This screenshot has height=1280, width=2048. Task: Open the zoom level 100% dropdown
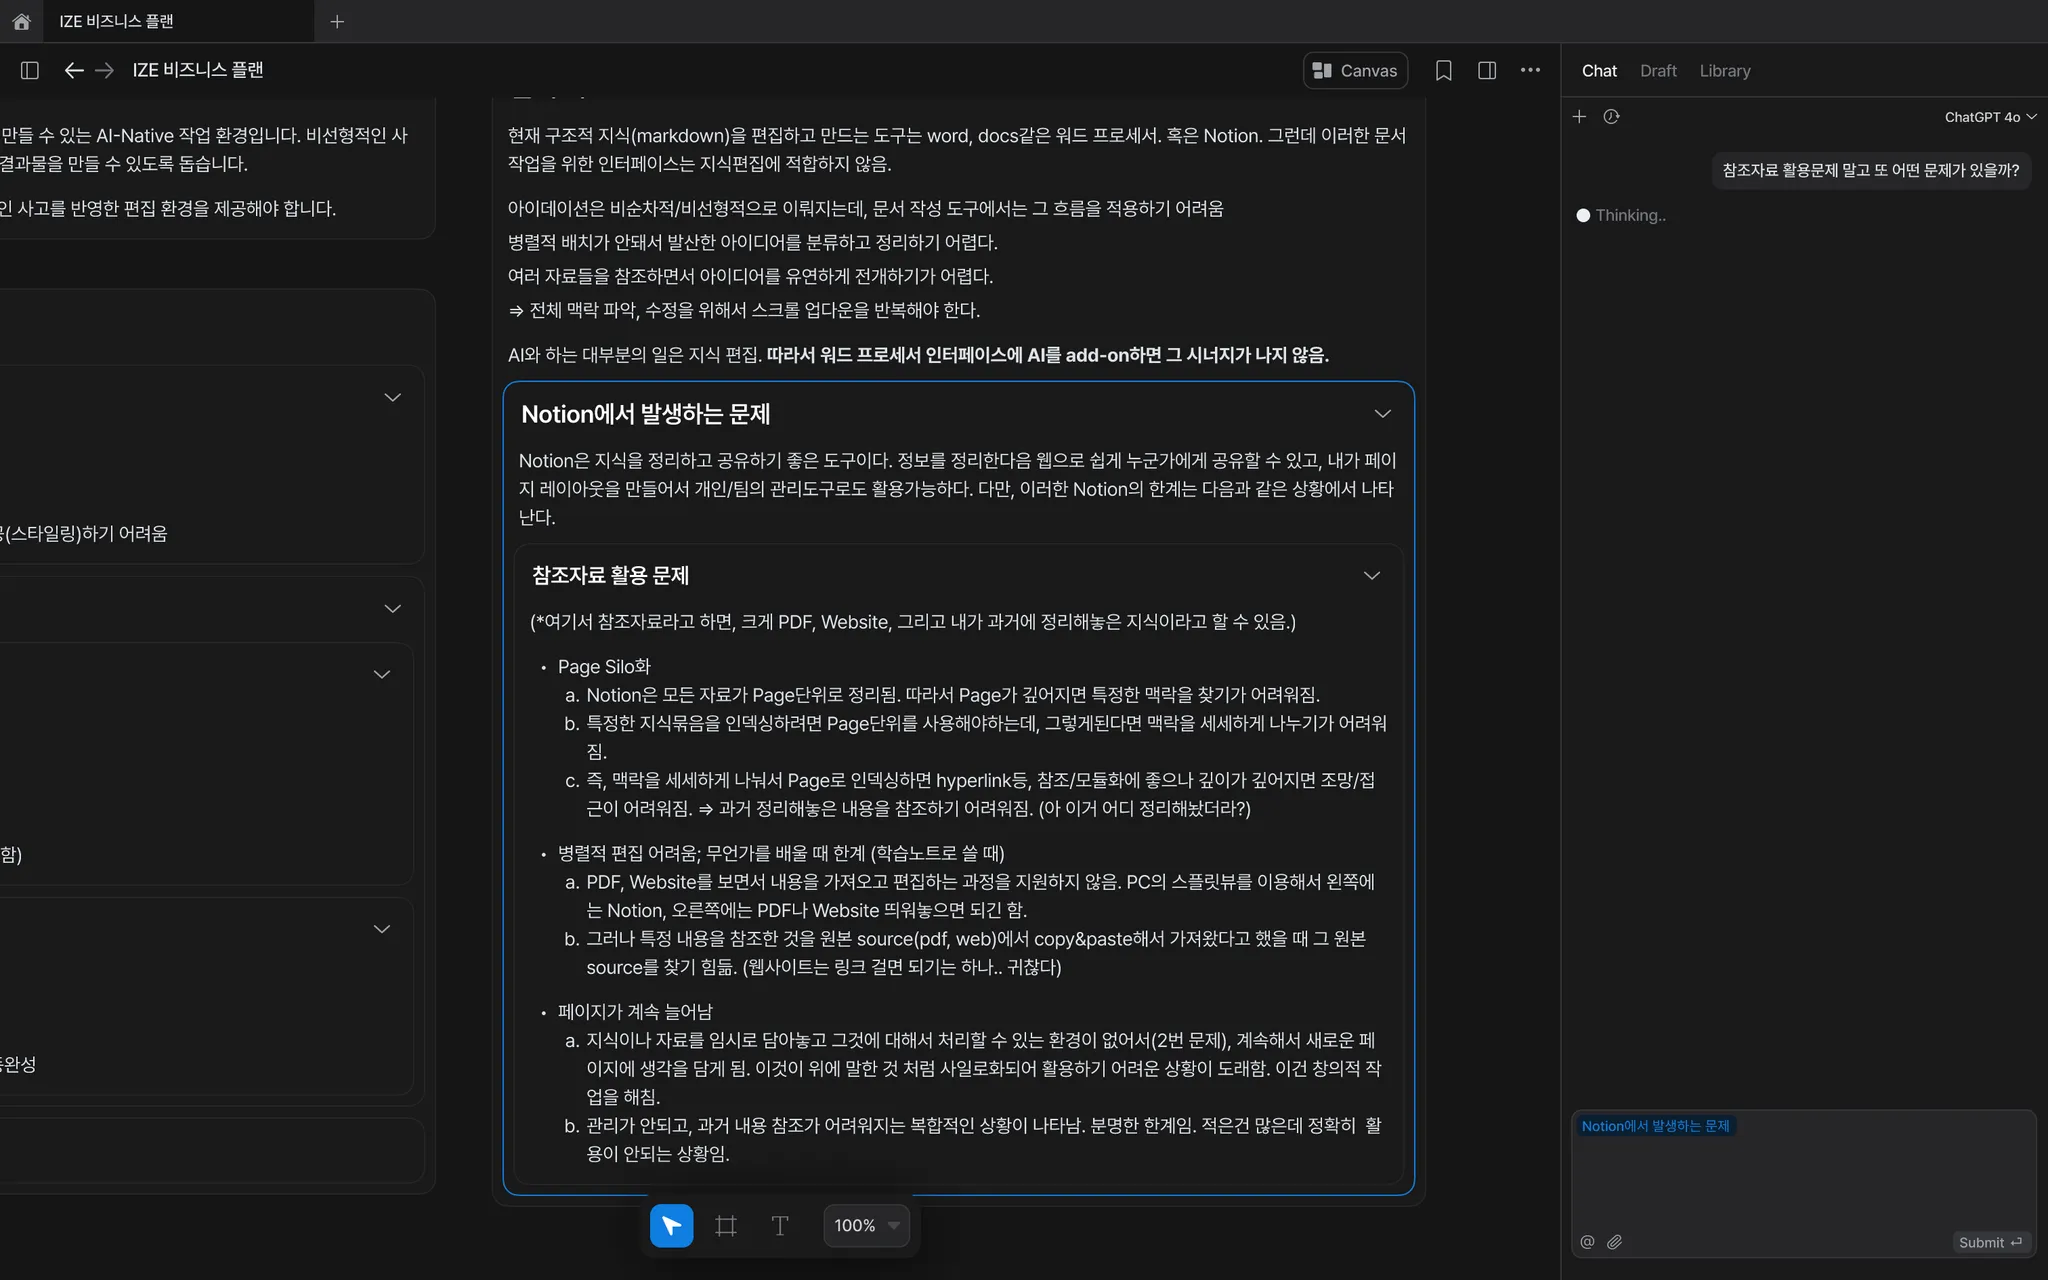865,1225
